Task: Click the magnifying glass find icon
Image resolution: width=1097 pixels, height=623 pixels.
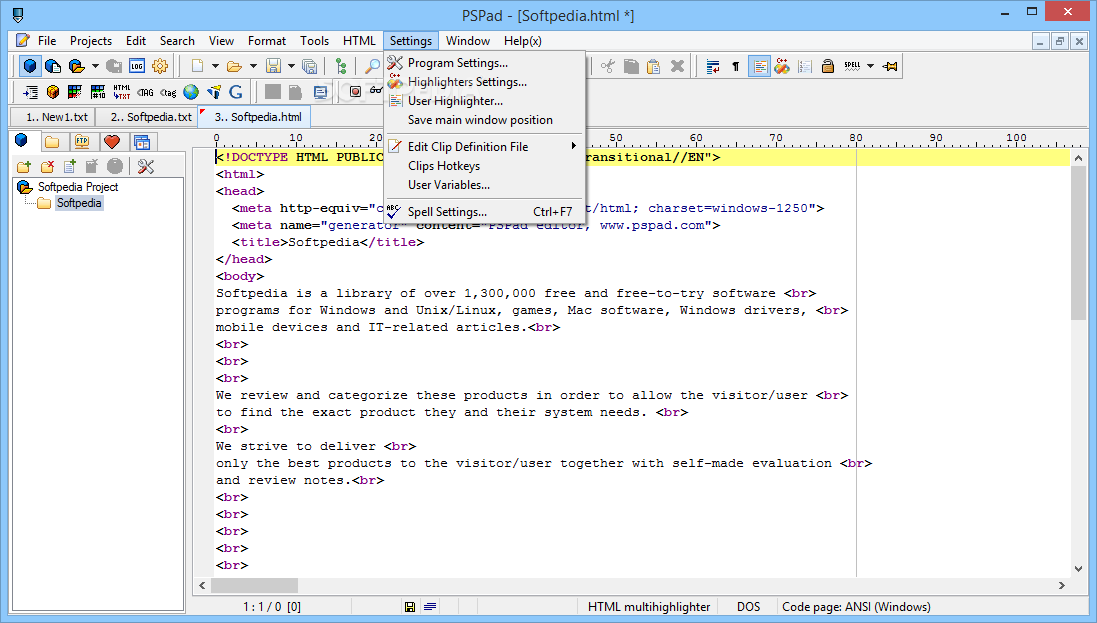Action: point(372,66)
